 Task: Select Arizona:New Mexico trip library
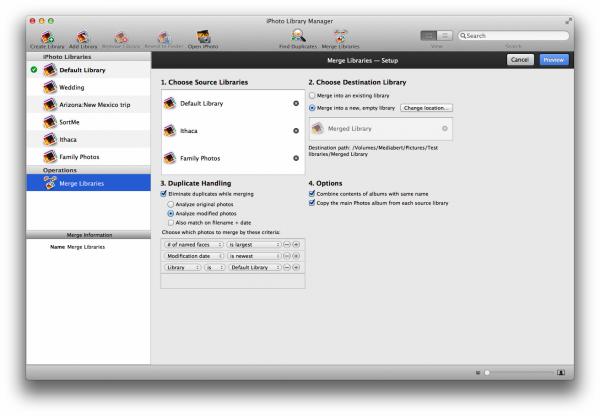point(88,104)
